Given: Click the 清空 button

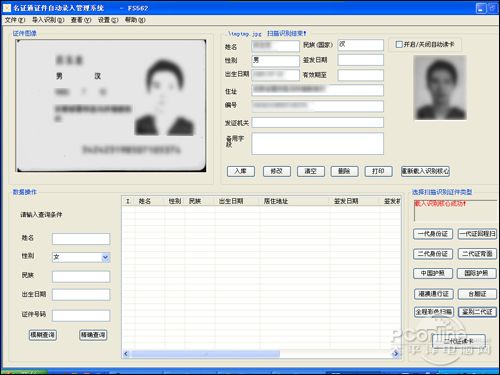Looking at the screenshot, I should 311,171.
